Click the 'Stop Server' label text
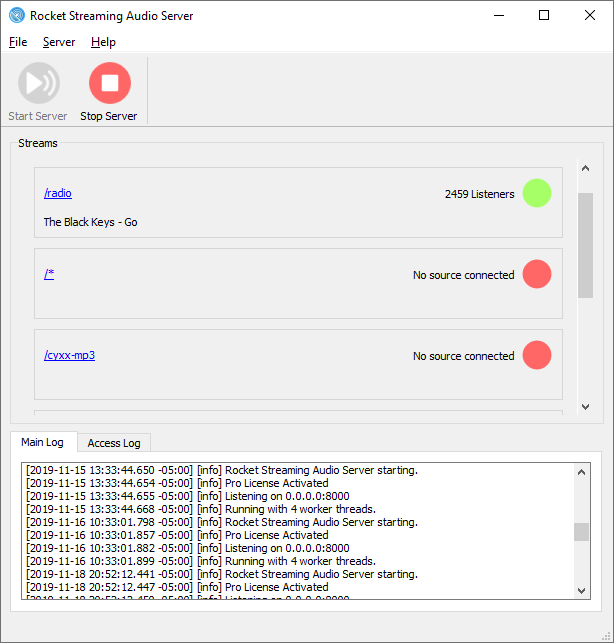Image resolution: width=614 pixels, height=643 pixels. click(x=109, y=116)
